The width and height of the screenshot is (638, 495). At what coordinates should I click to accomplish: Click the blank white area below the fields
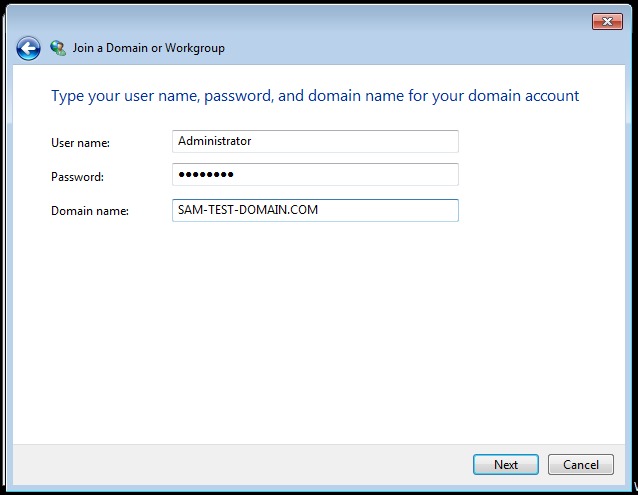pos(318,330)
